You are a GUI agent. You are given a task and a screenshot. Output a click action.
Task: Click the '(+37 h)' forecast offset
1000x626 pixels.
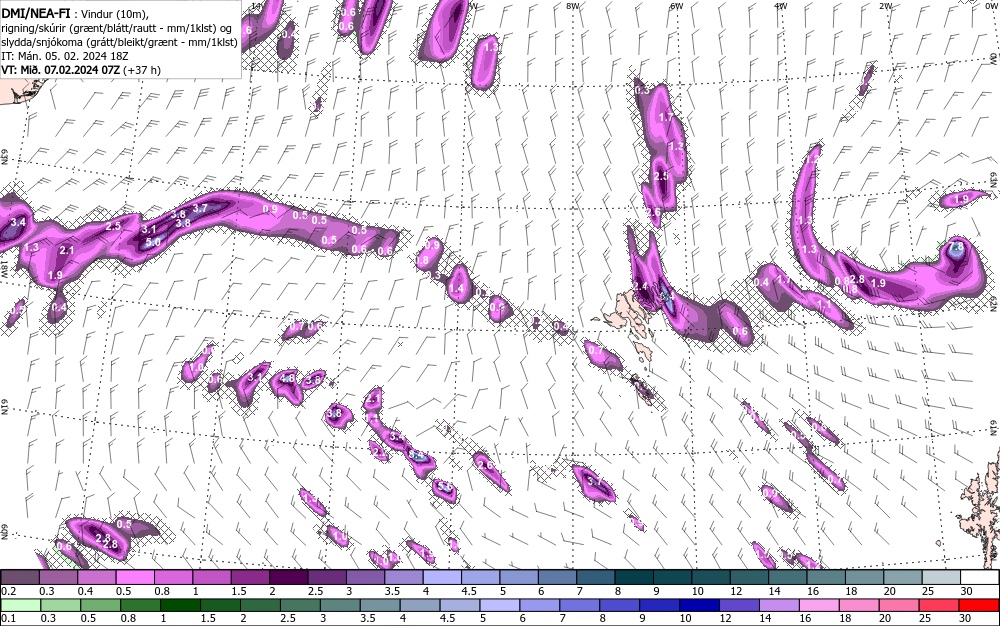(142, 69)
